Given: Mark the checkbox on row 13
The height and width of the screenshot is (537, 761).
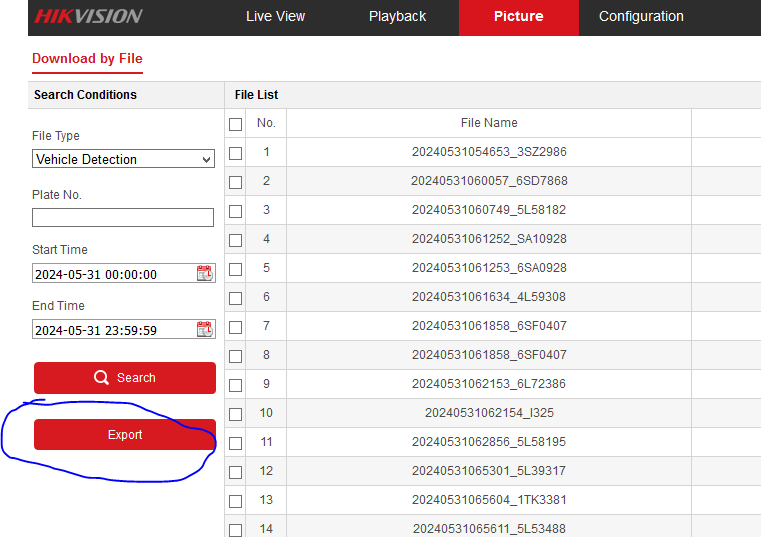Looking at the screenshot, I should coord(236,501).
